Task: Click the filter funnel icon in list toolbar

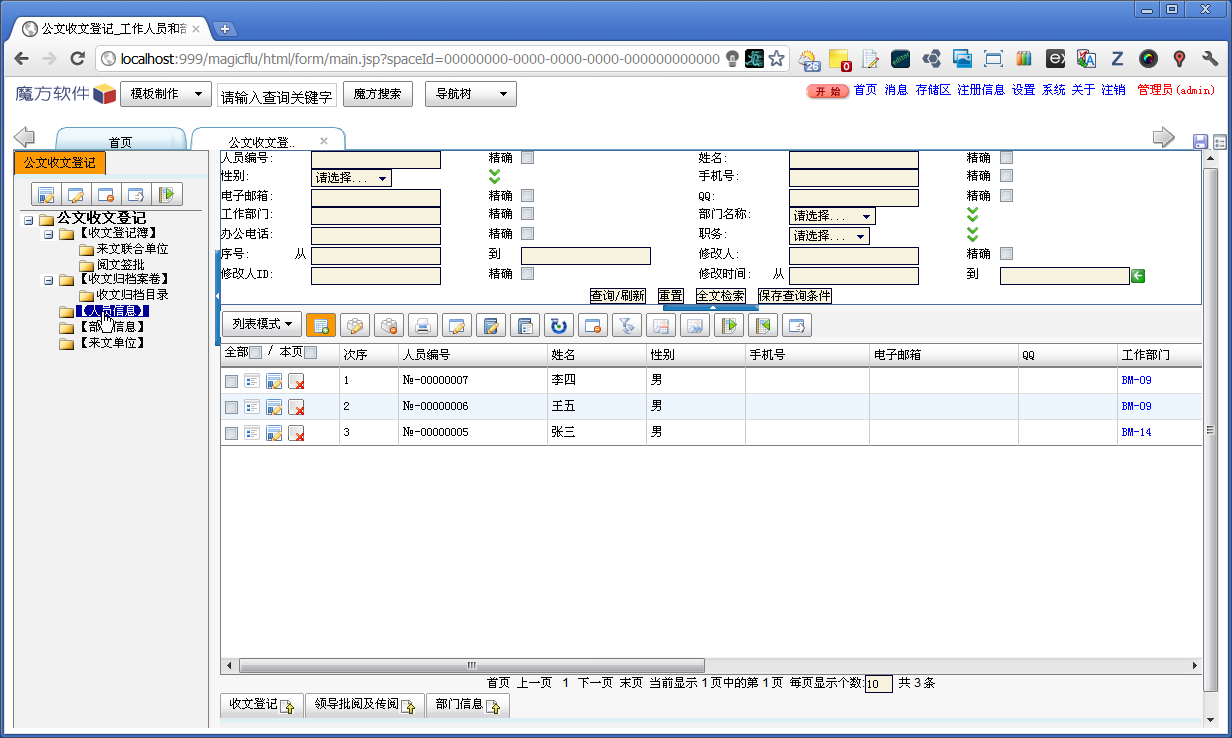Action: coord(626,325)
